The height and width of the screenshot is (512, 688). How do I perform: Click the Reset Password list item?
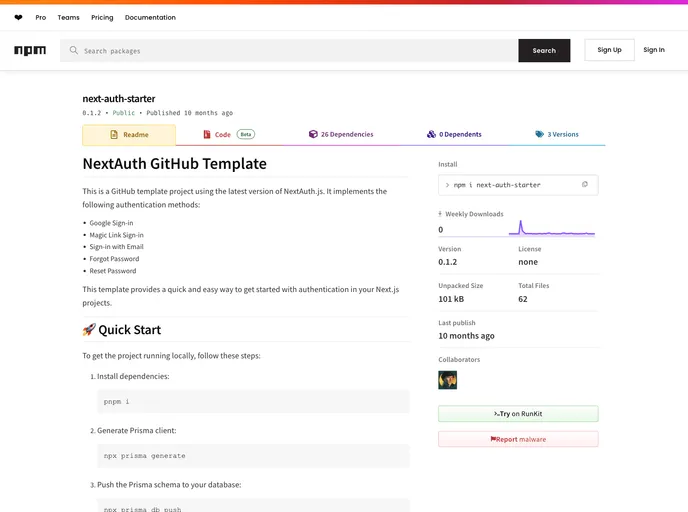pos(113,271)
